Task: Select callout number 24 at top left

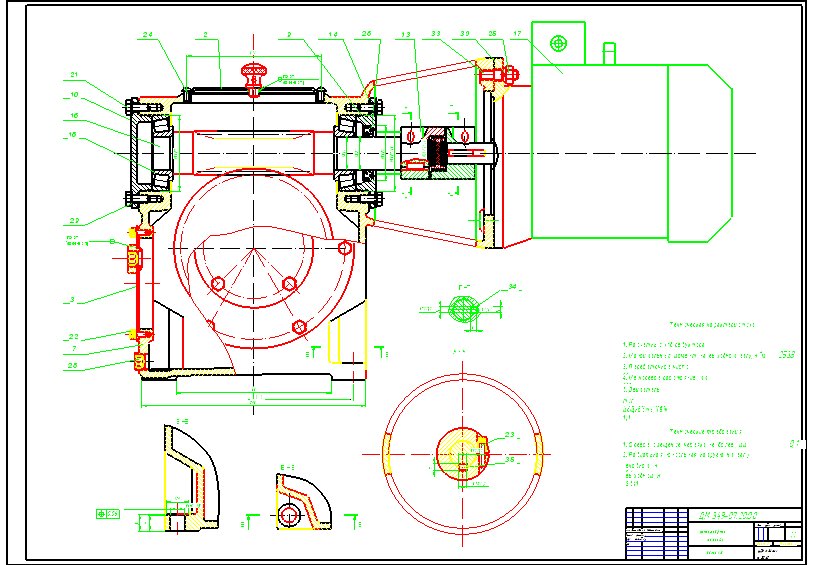Action: click(x=147, y=35)
